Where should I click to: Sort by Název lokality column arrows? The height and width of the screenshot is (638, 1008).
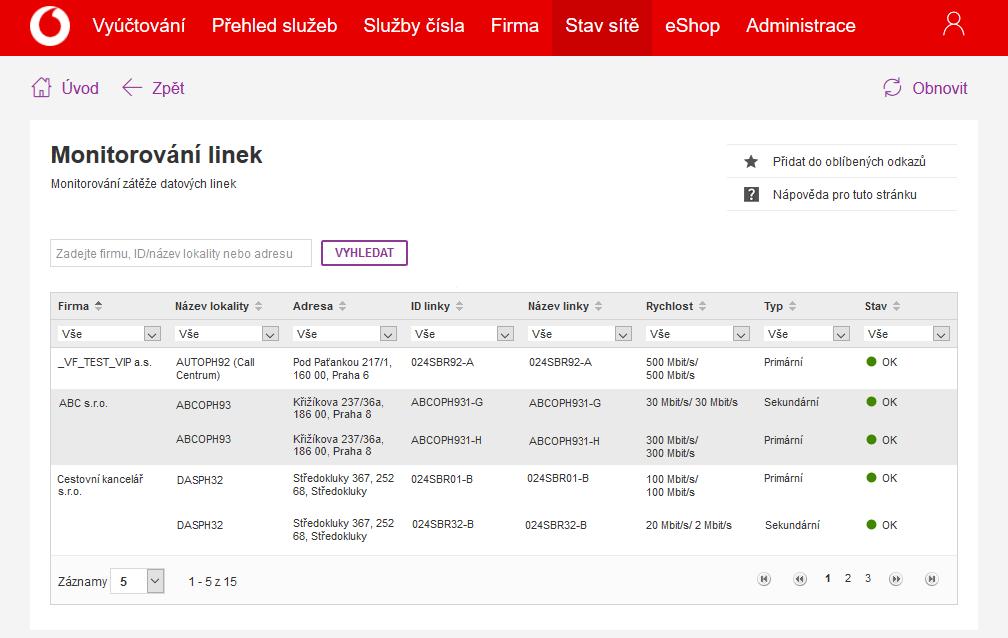point(258,306)
